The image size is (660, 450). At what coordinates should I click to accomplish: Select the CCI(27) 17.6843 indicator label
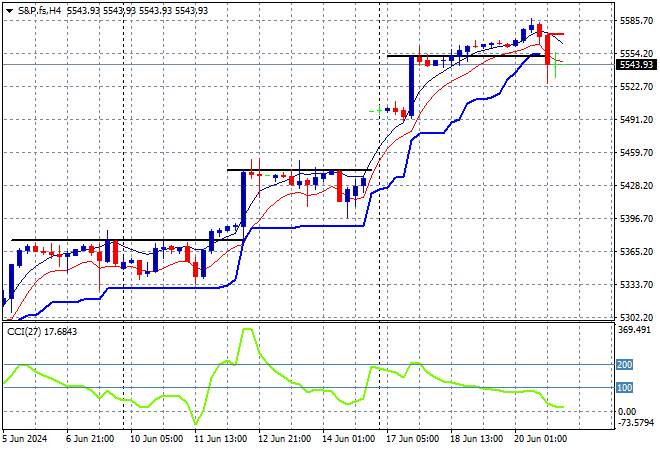(x=42, y=332)
